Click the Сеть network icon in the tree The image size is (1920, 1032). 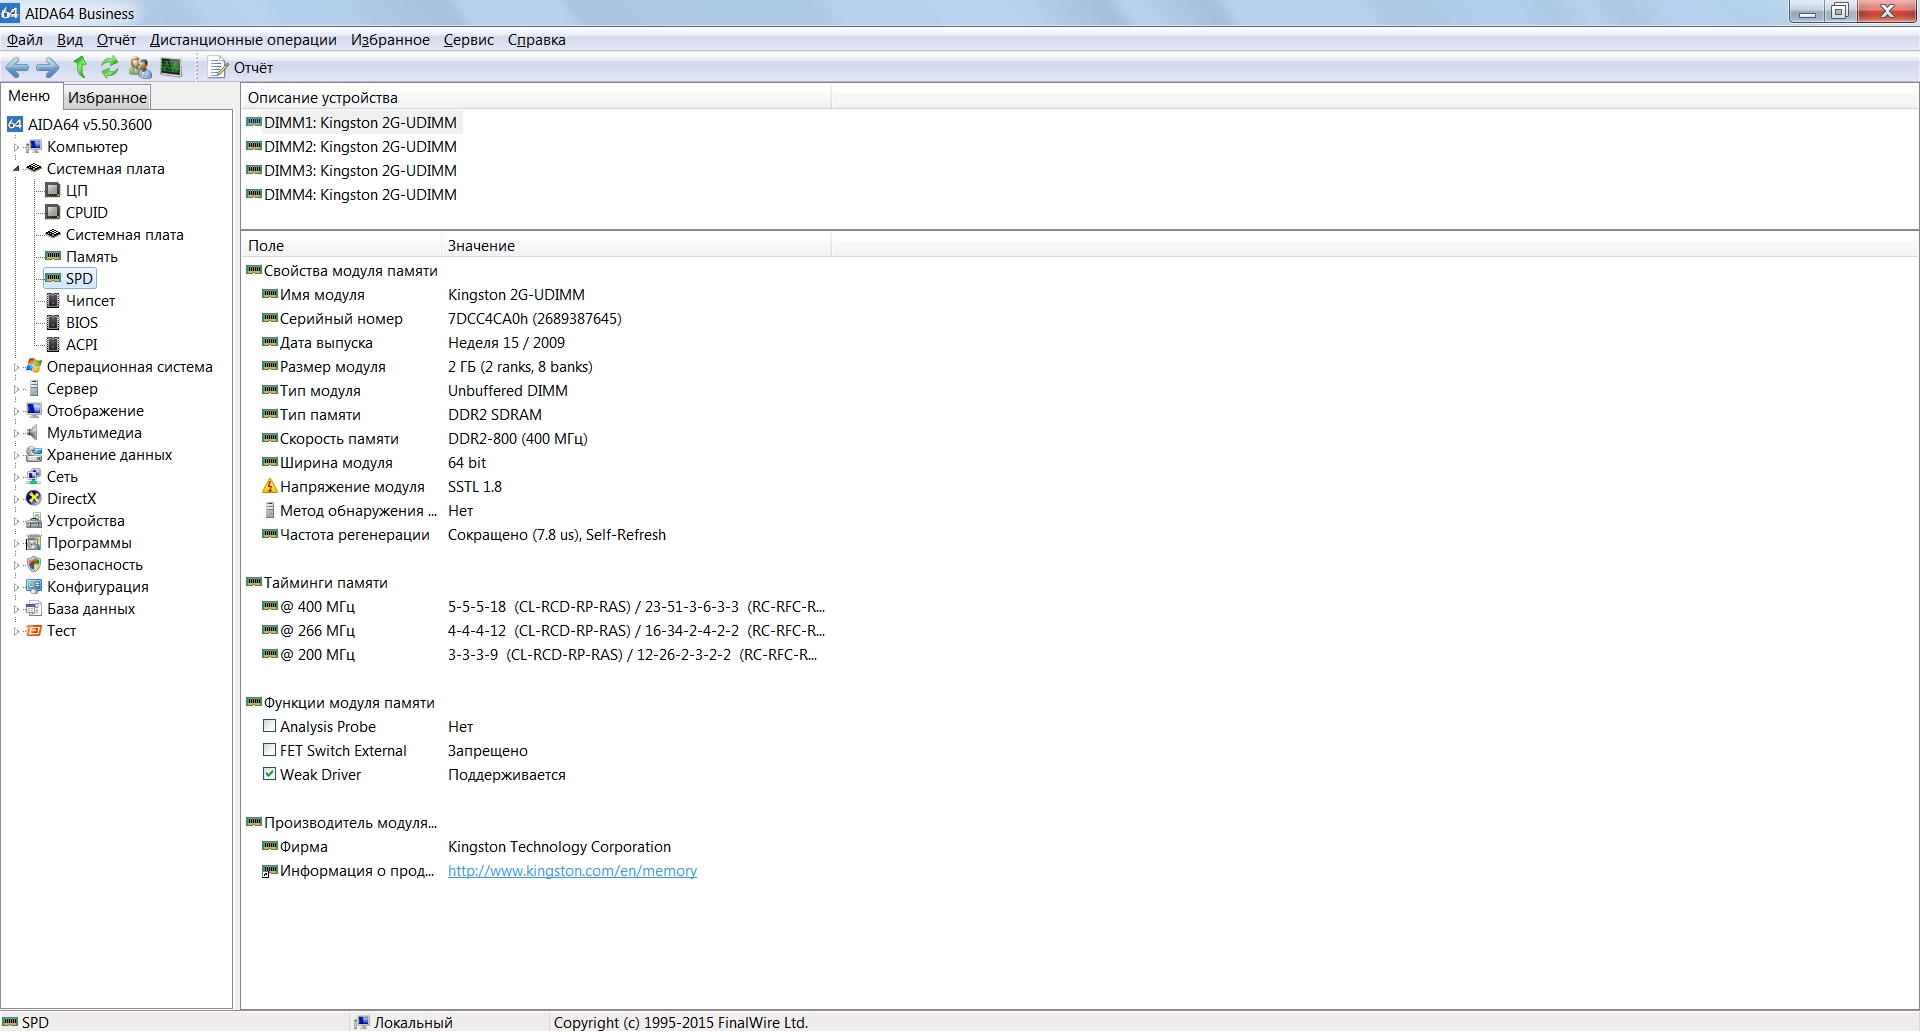[x=34, y=476]
